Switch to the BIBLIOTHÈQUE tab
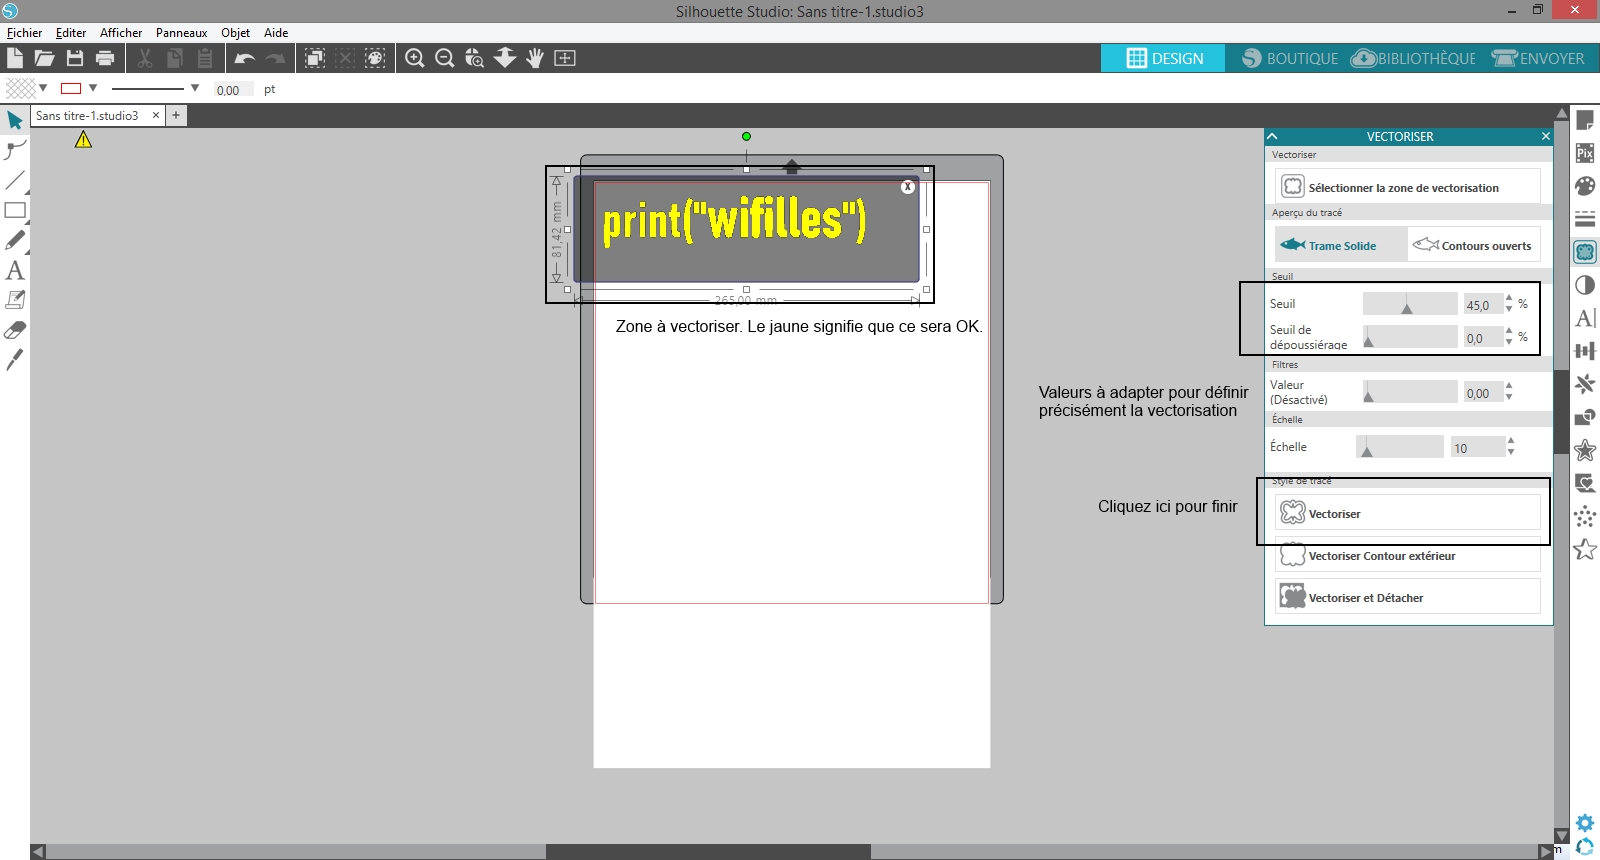Screen dimensions: 1600x860 (x=1413, y=58)
